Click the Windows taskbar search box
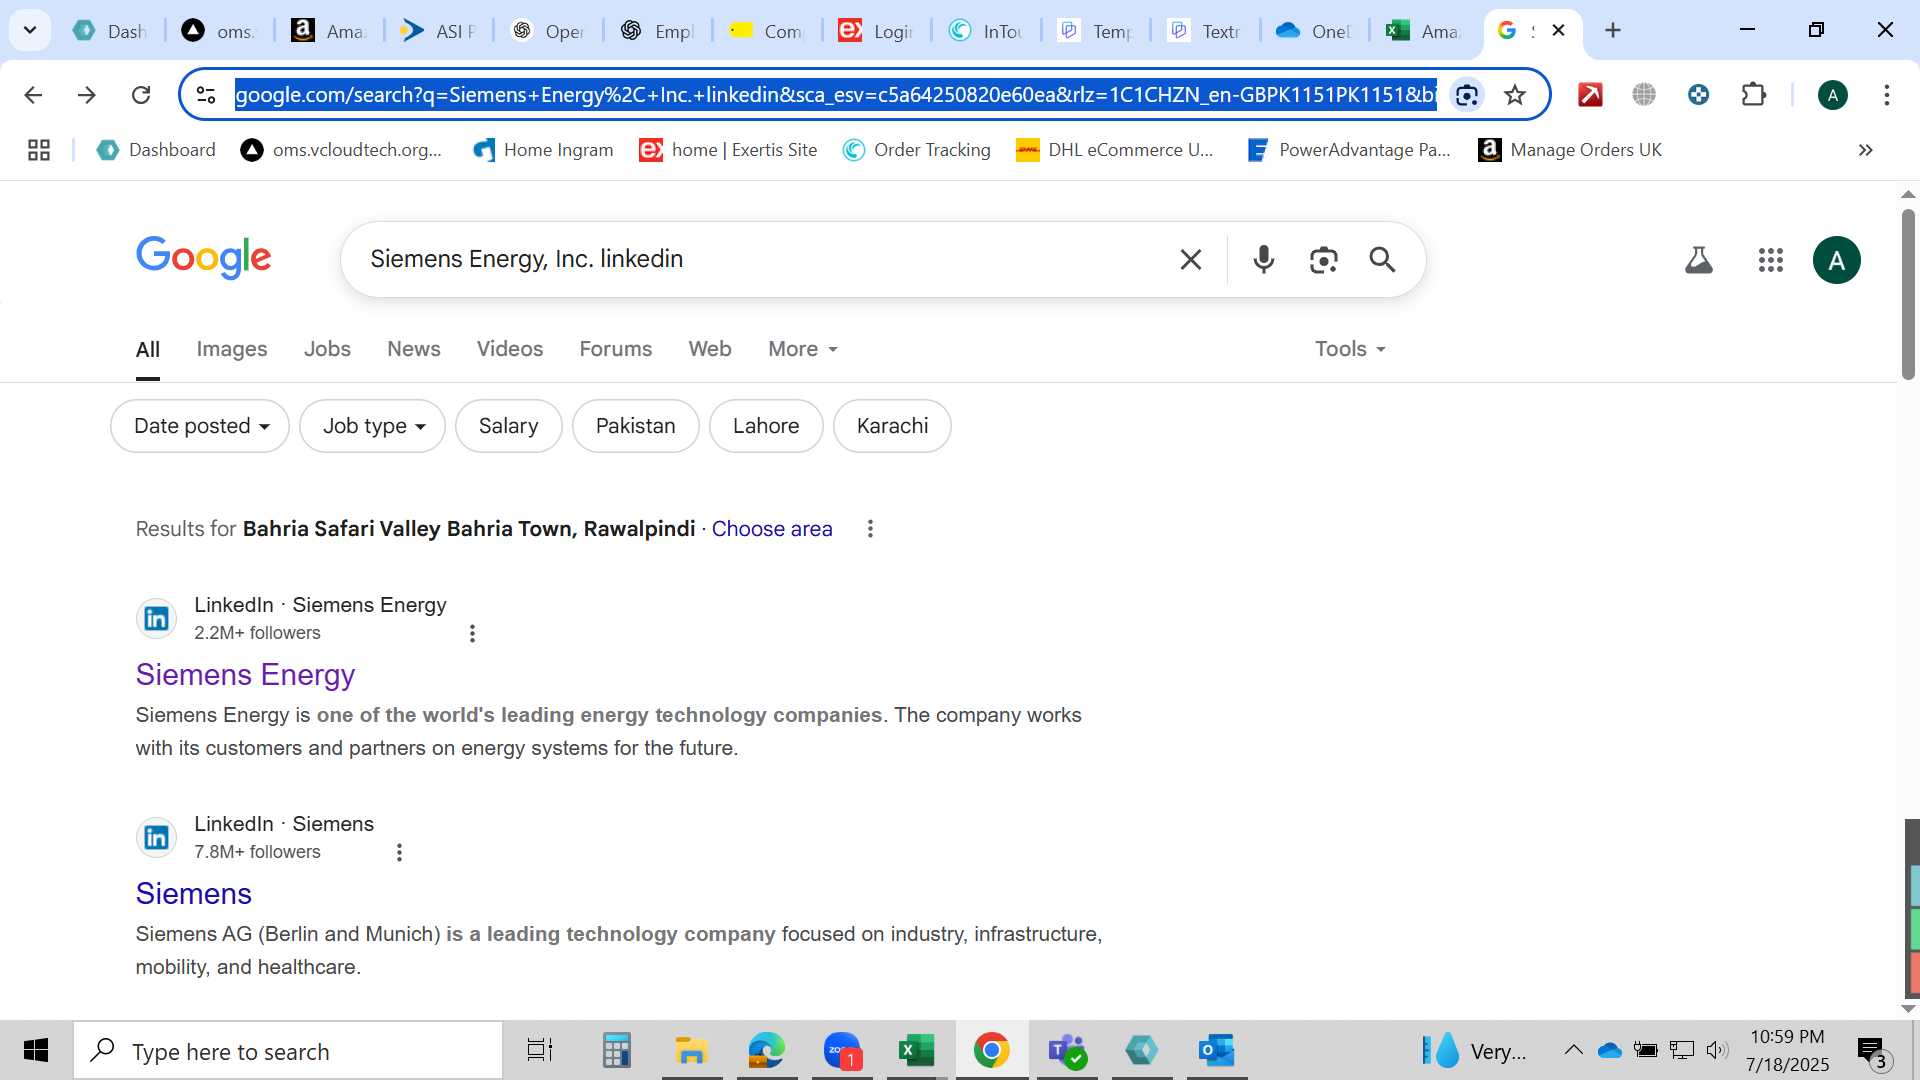The width and height of the screenshot is (1920, 1080). [x=288, y=1051]
